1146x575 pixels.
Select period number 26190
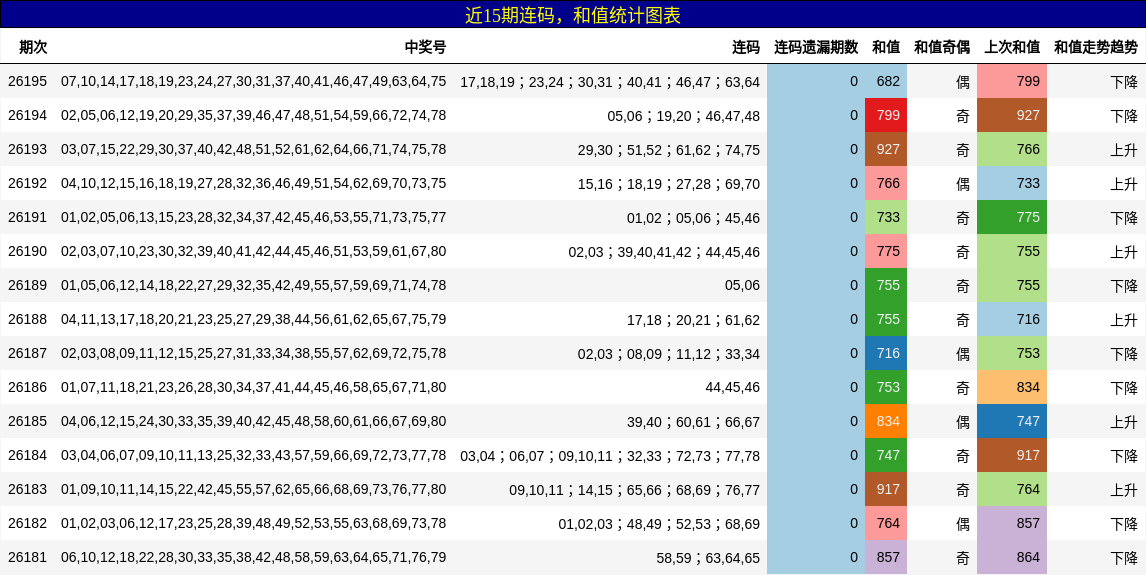[27, 251]
